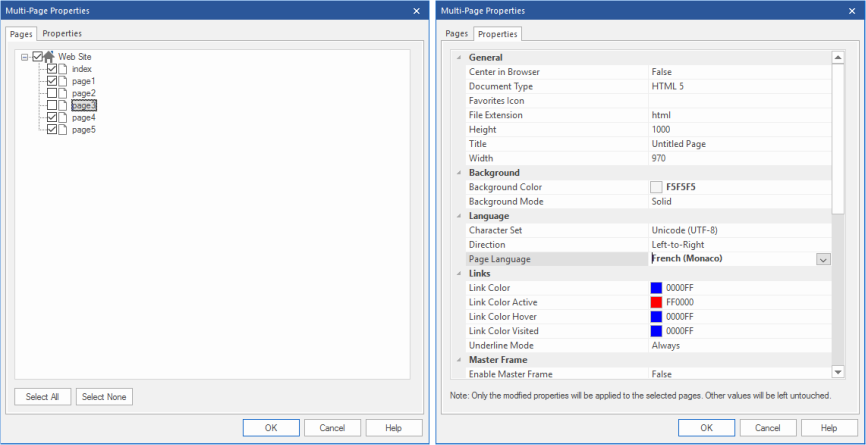This screenshot has height=445, width=866.
Task: Select the page3 tree item label
Action: (x=84, y=105)
